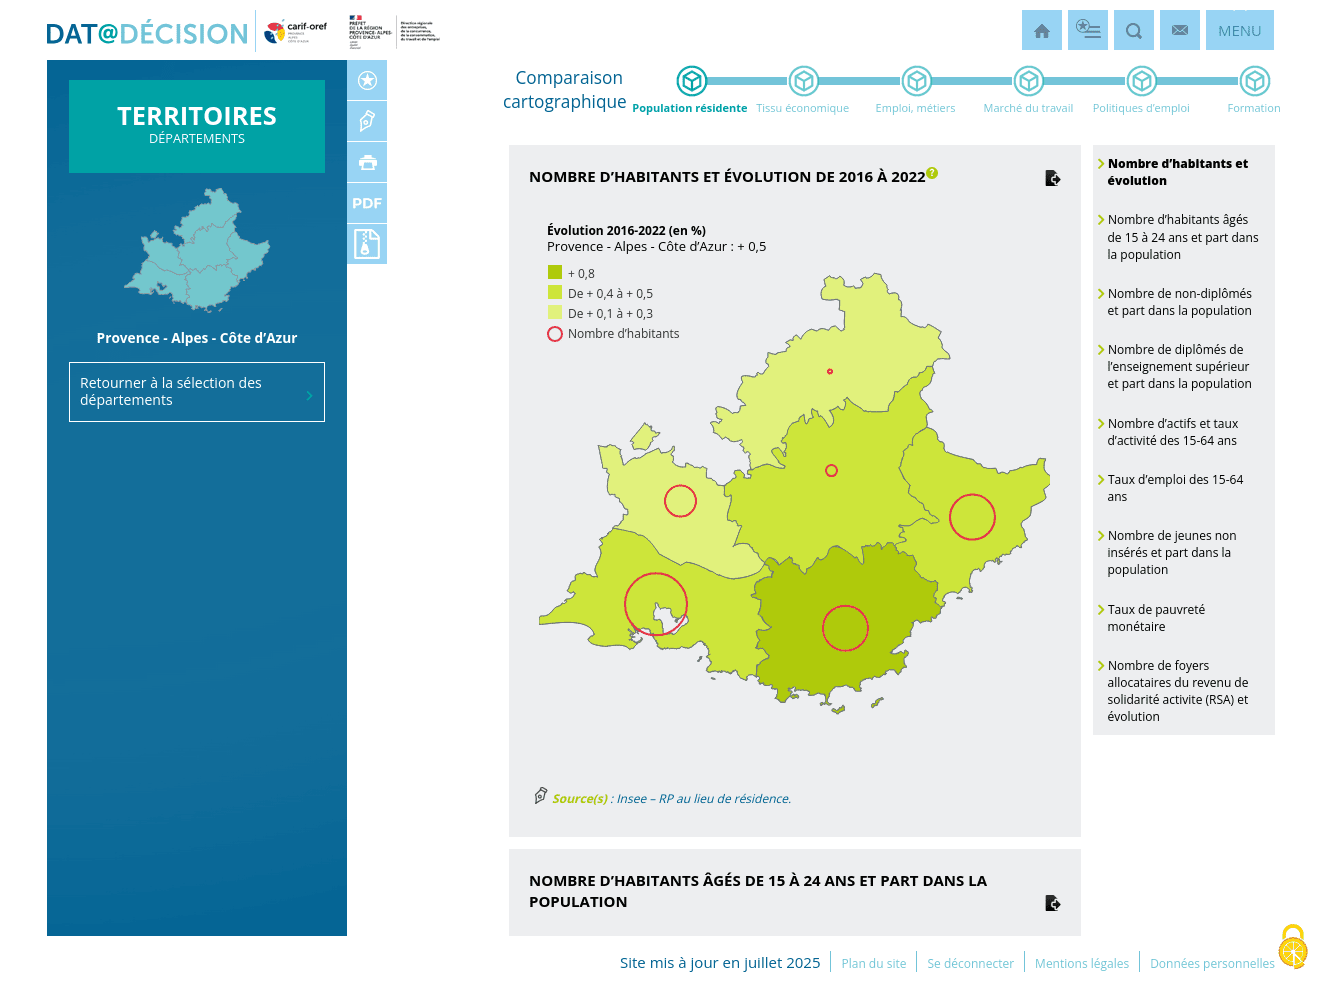The height and width of the screenshot is (983, 1328).
Task: Return to the department selection
Action: point(197,392)
